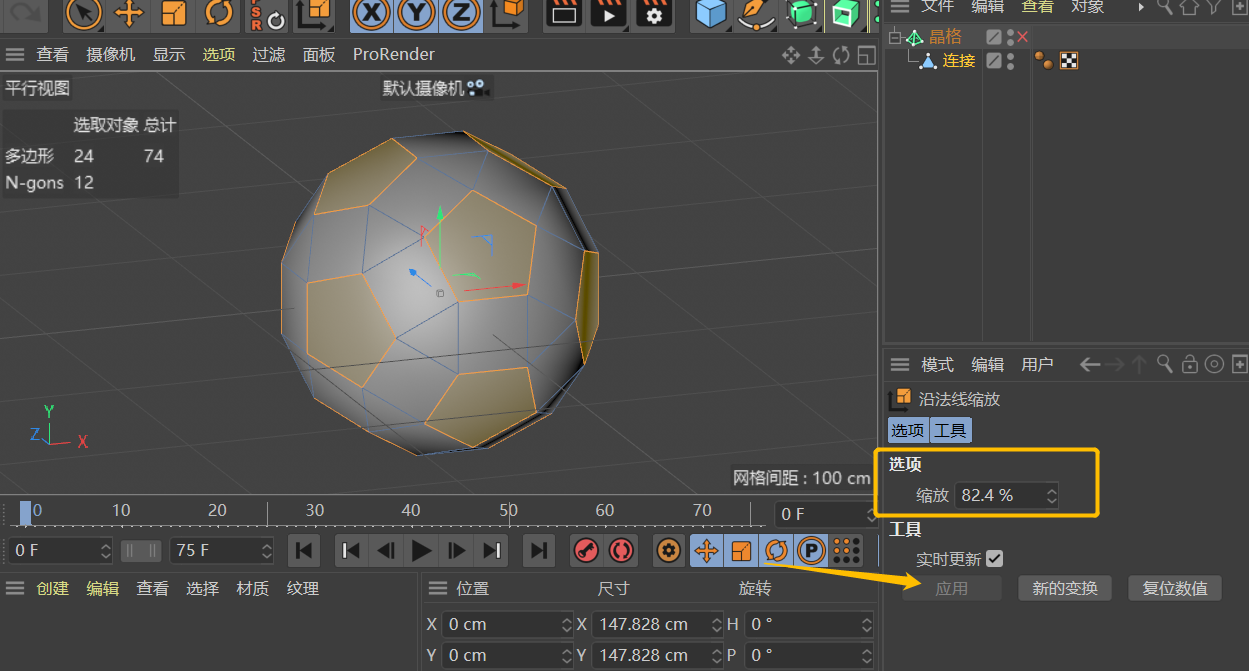1249x671 pixels.
Task: Open Attribute Manager 用户 menu
Action: (x=1038, y=365)
